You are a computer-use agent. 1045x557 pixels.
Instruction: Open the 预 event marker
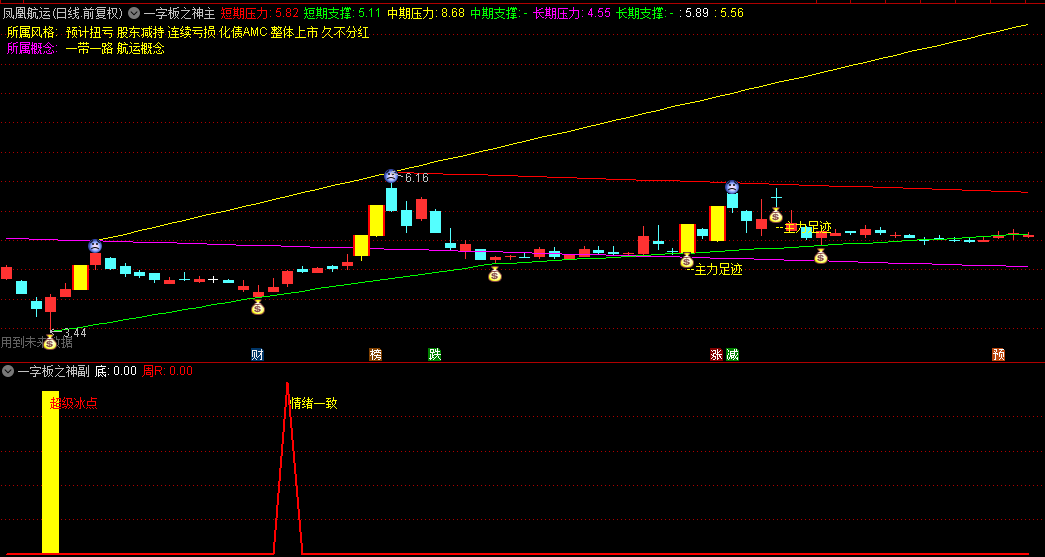[998, 354]
